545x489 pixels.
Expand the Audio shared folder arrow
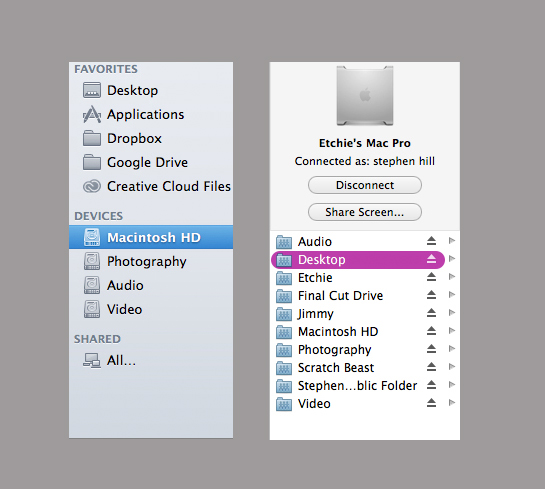click(x=452, y=241)
